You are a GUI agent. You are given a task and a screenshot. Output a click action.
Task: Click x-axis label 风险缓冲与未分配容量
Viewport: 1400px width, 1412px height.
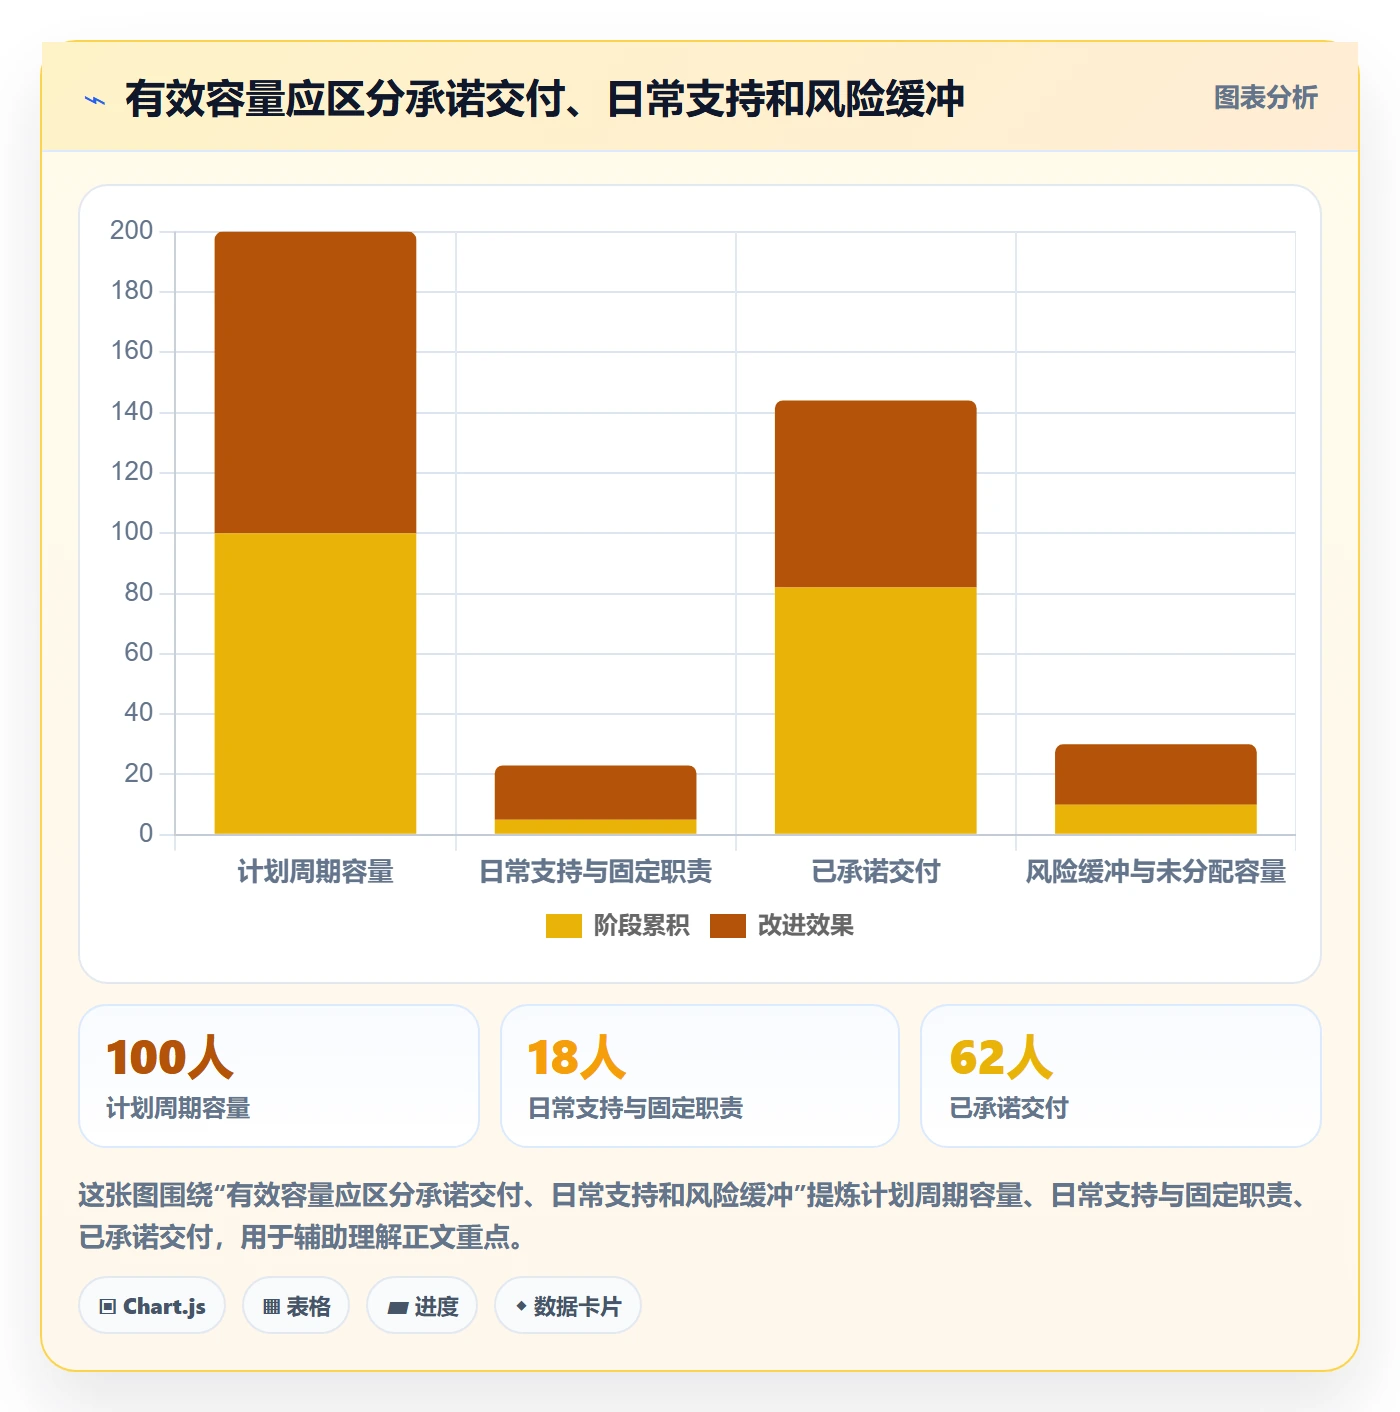[1155, 872]
